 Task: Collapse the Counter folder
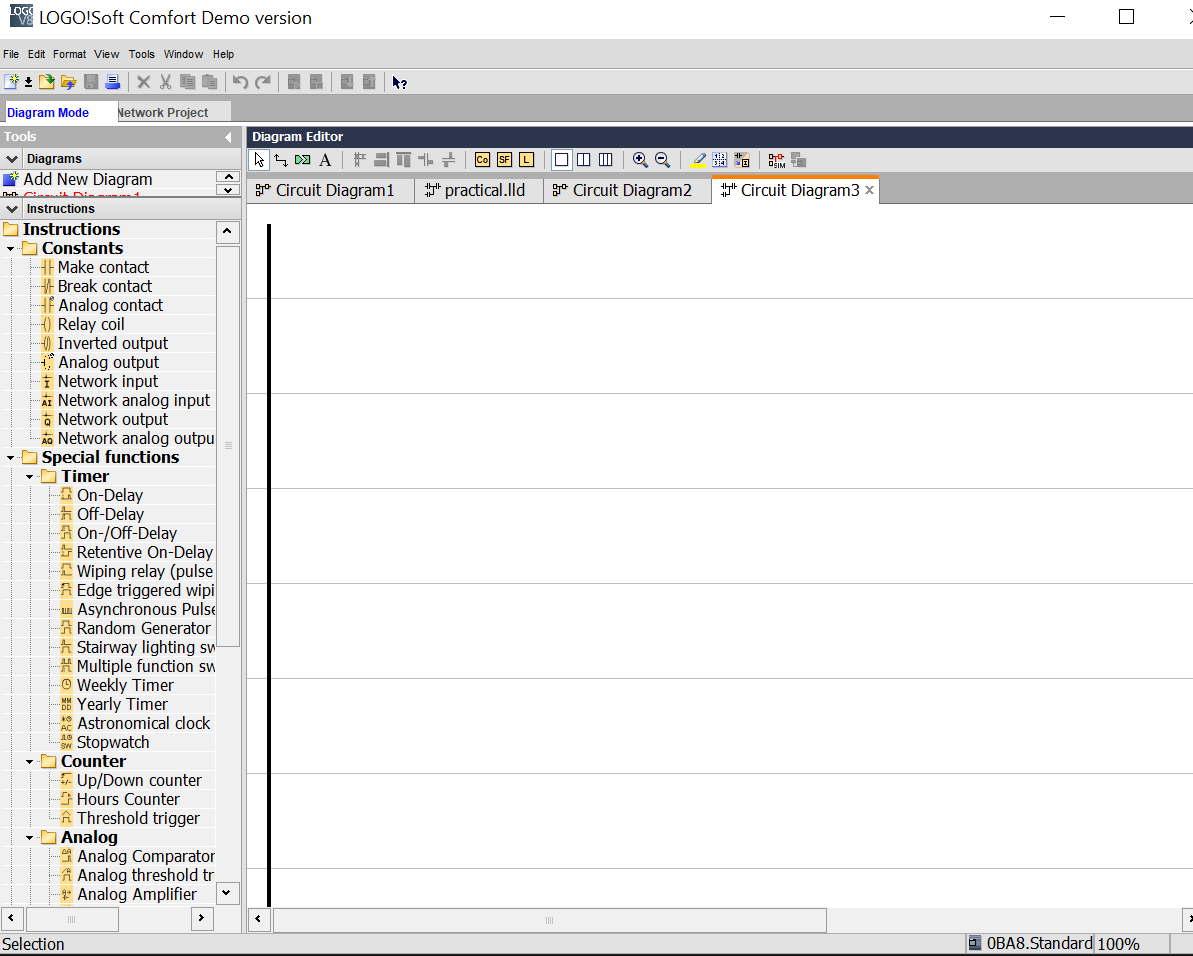30,762
